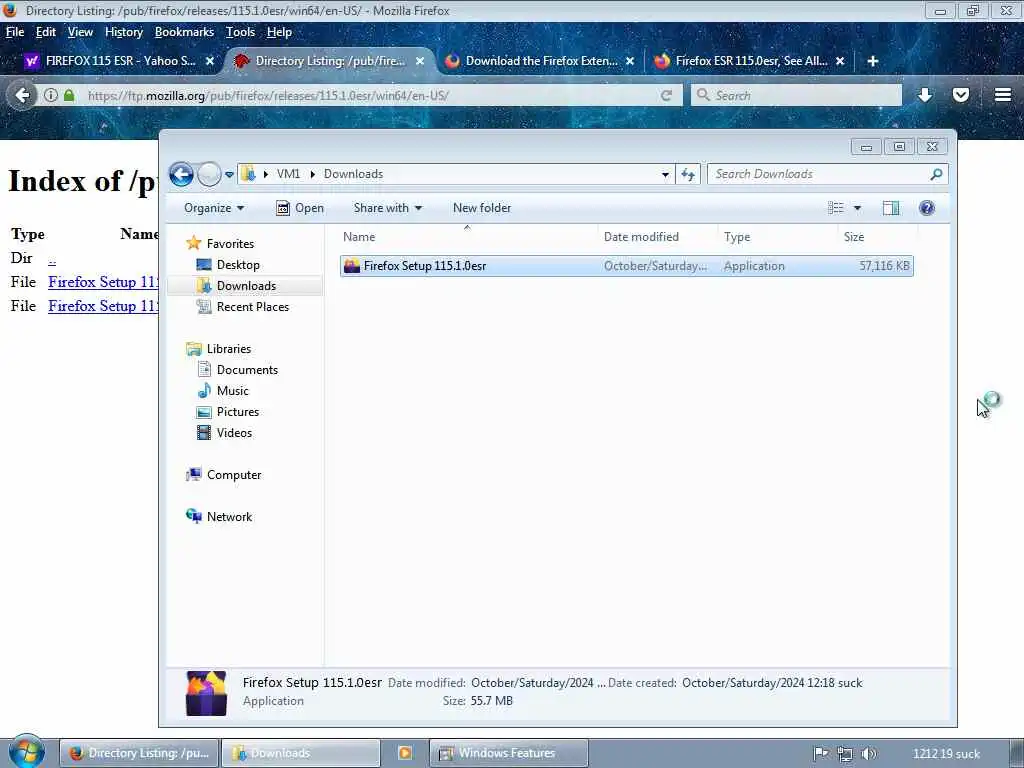Click the volume speaker tray icon
This screenshot has width=1024, height=768.
click(x=869, y=754)
